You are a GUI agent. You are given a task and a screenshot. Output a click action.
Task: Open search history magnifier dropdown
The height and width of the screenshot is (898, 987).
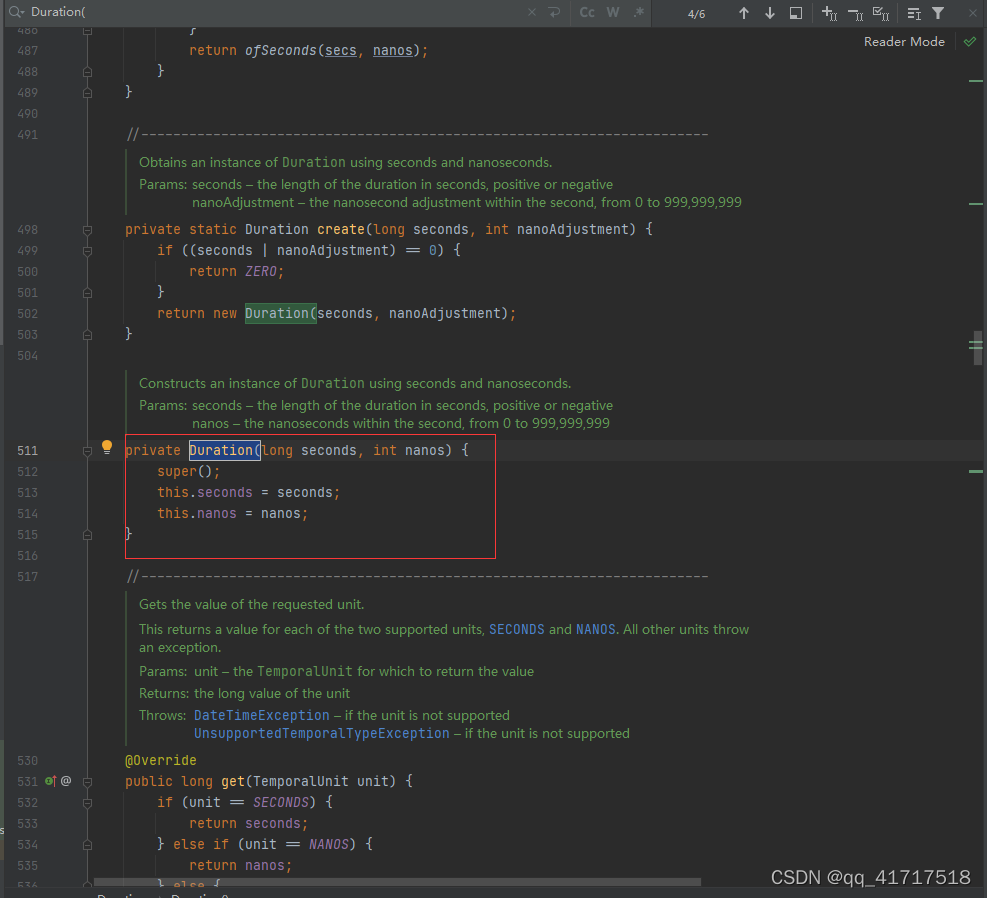coord(16,12)
